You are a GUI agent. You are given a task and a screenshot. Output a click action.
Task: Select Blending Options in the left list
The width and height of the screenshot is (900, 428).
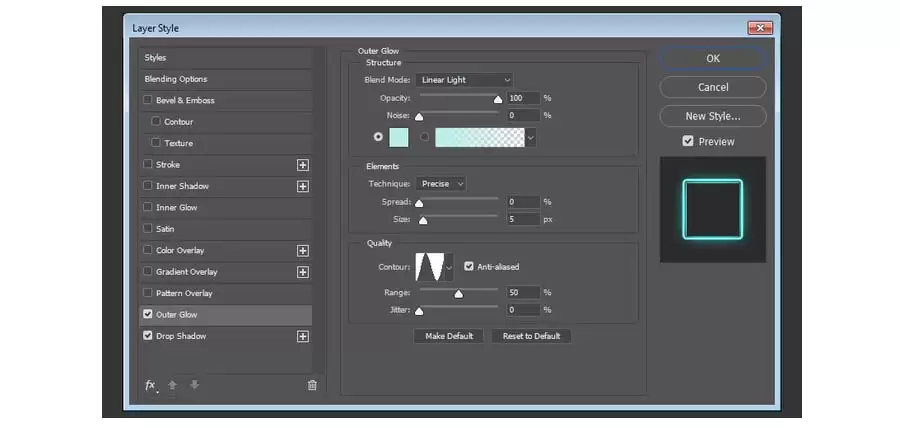coord(226,79)
